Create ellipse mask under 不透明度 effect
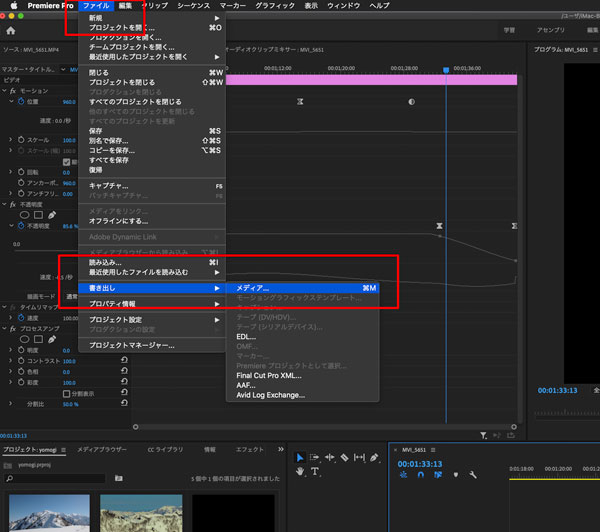This screenshot has height=532, width=600. pos(24,215)
